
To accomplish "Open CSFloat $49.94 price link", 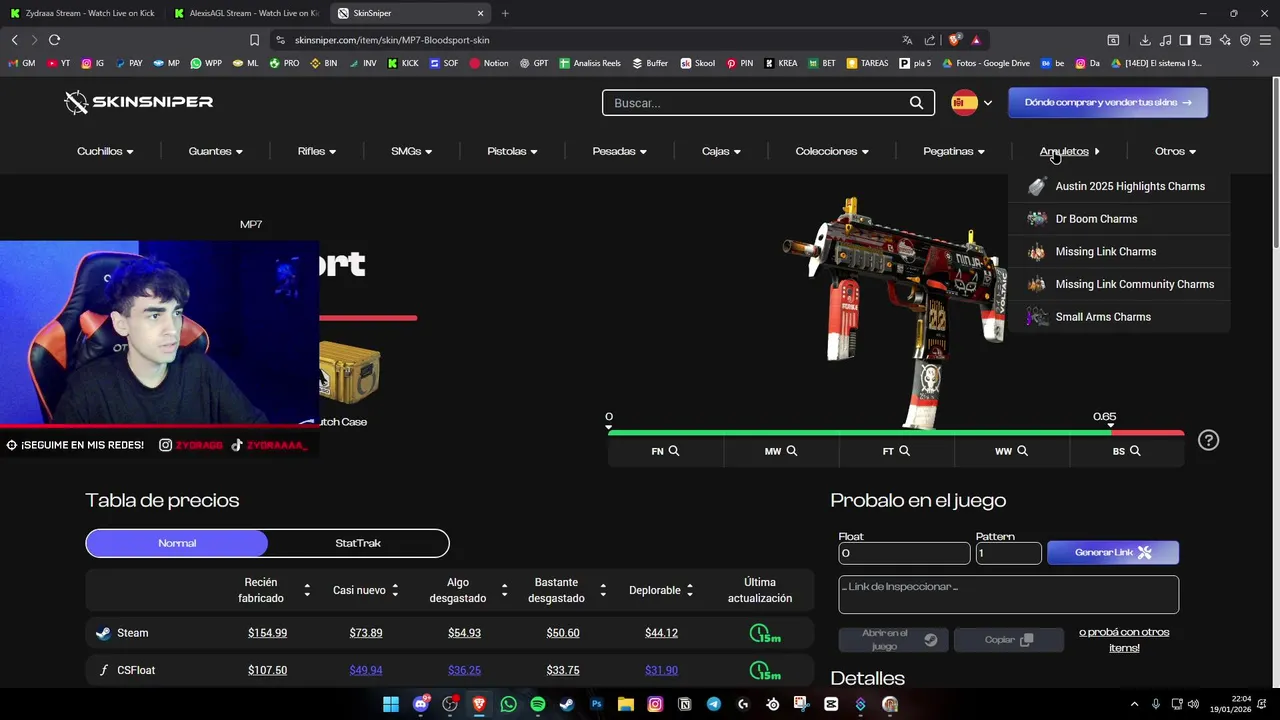I will pyautogui.click(x=366, y=670).
